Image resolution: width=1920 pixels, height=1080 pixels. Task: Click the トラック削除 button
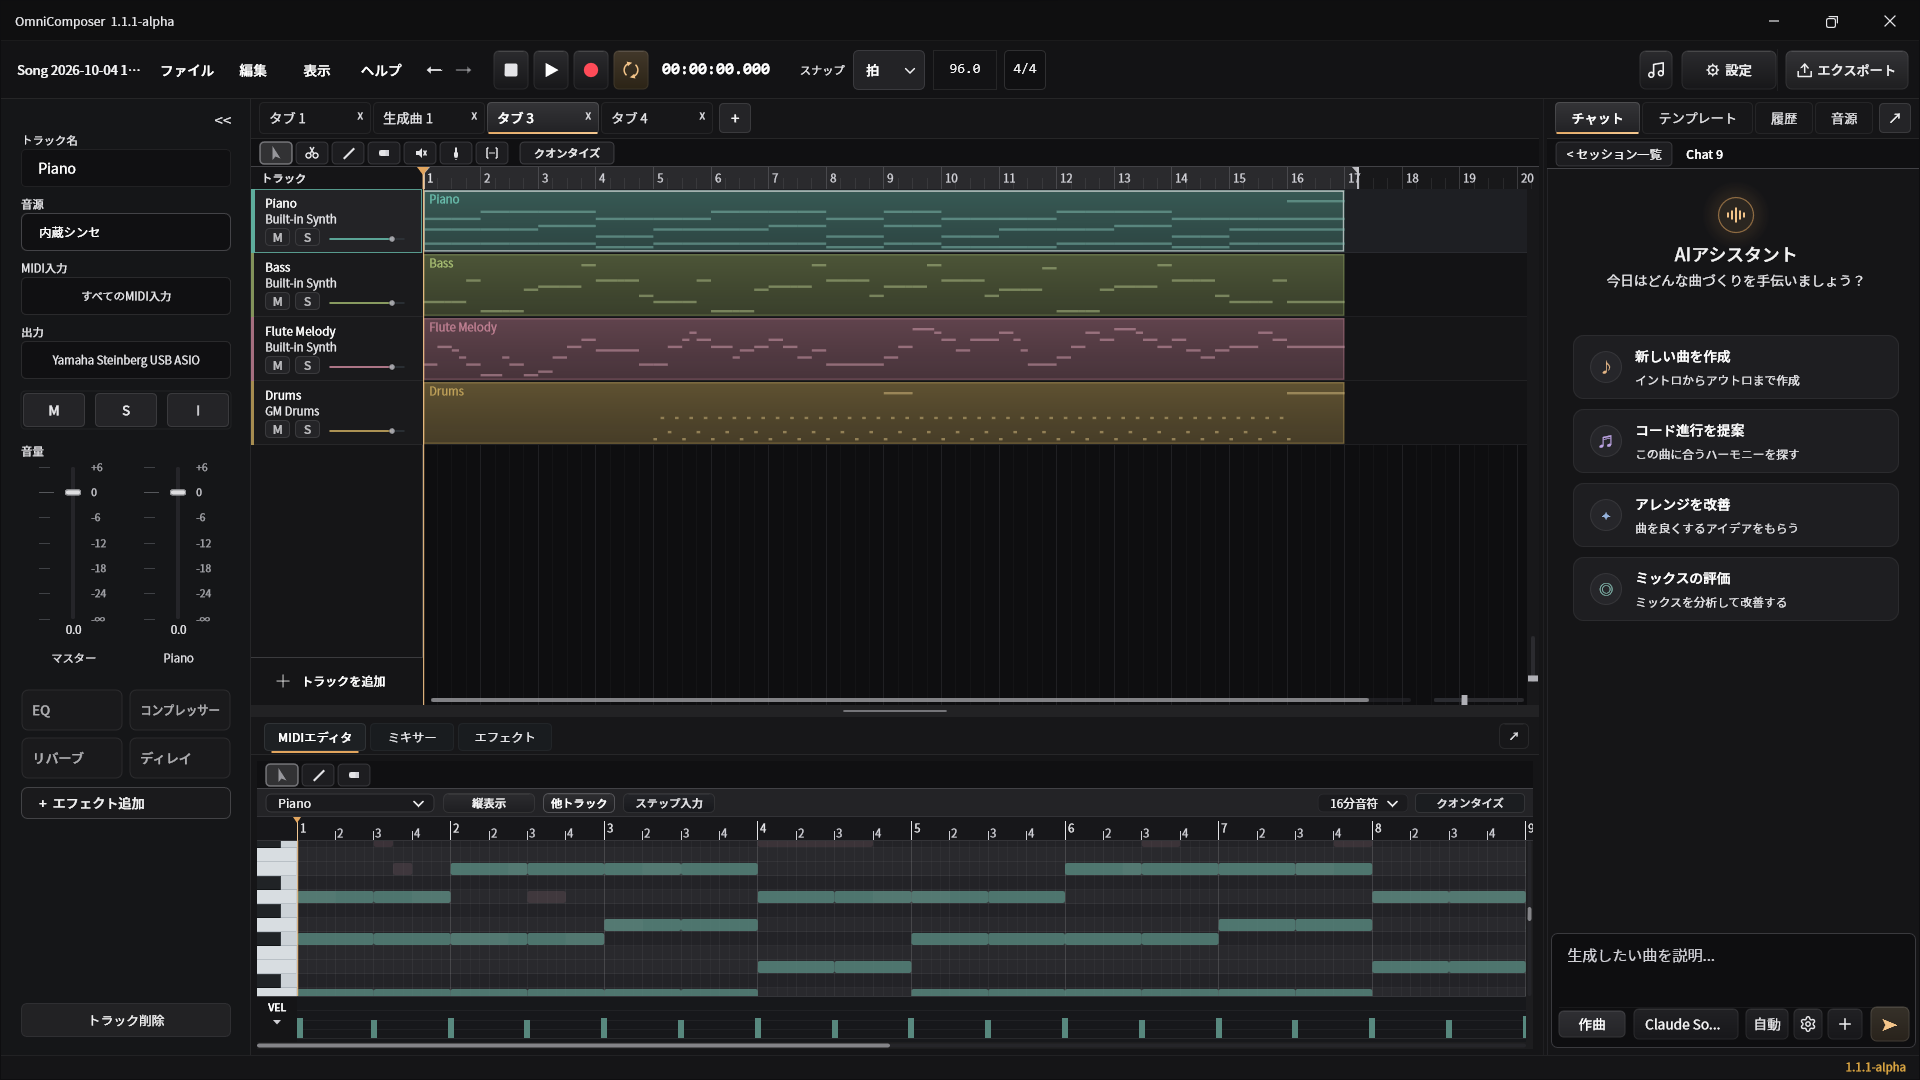coord(126,1020)
